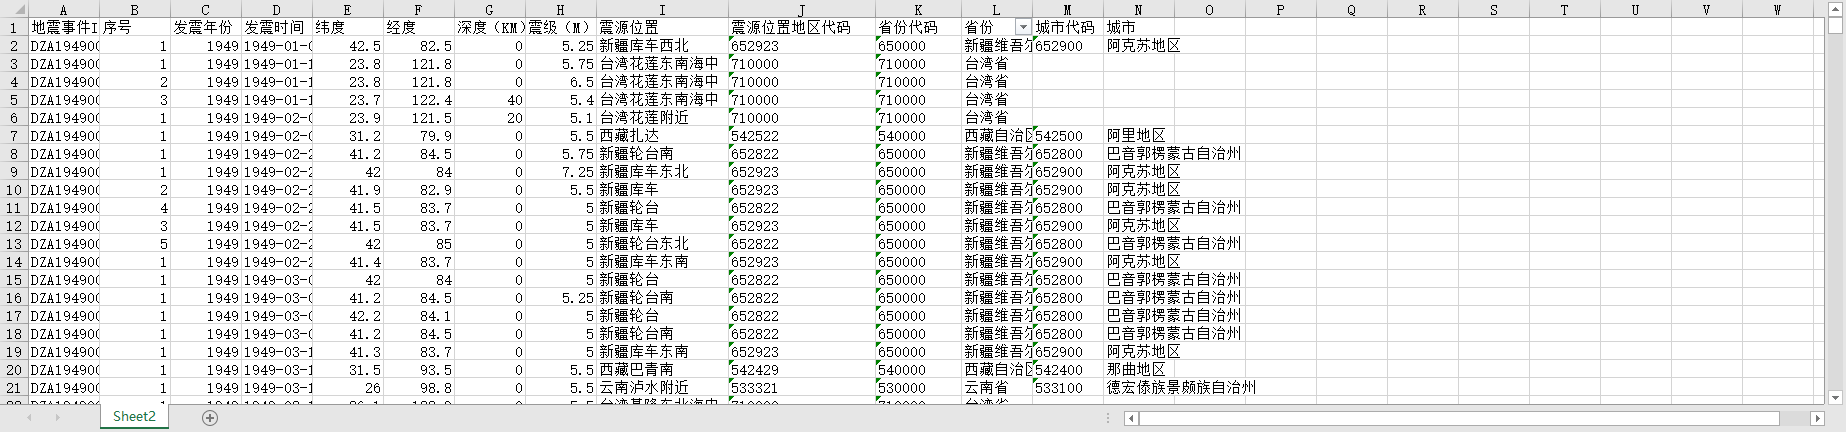
Task: Click the 震源位置 header cell
Action: tap(662, 27)
